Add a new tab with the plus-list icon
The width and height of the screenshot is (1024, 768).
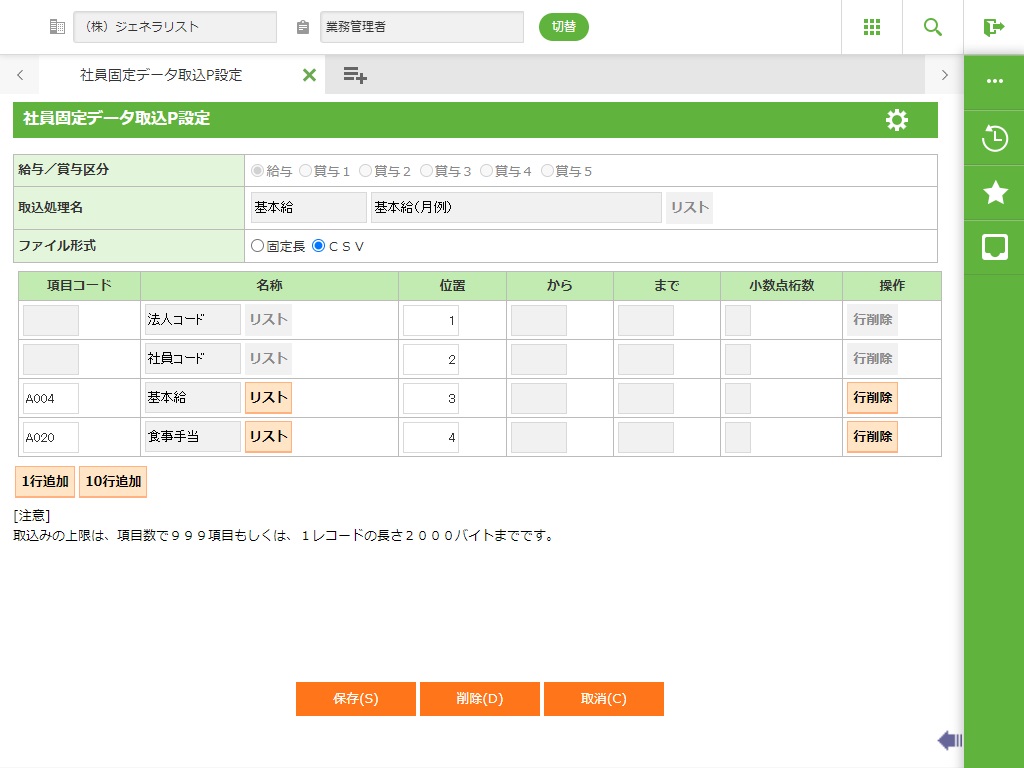354,75
